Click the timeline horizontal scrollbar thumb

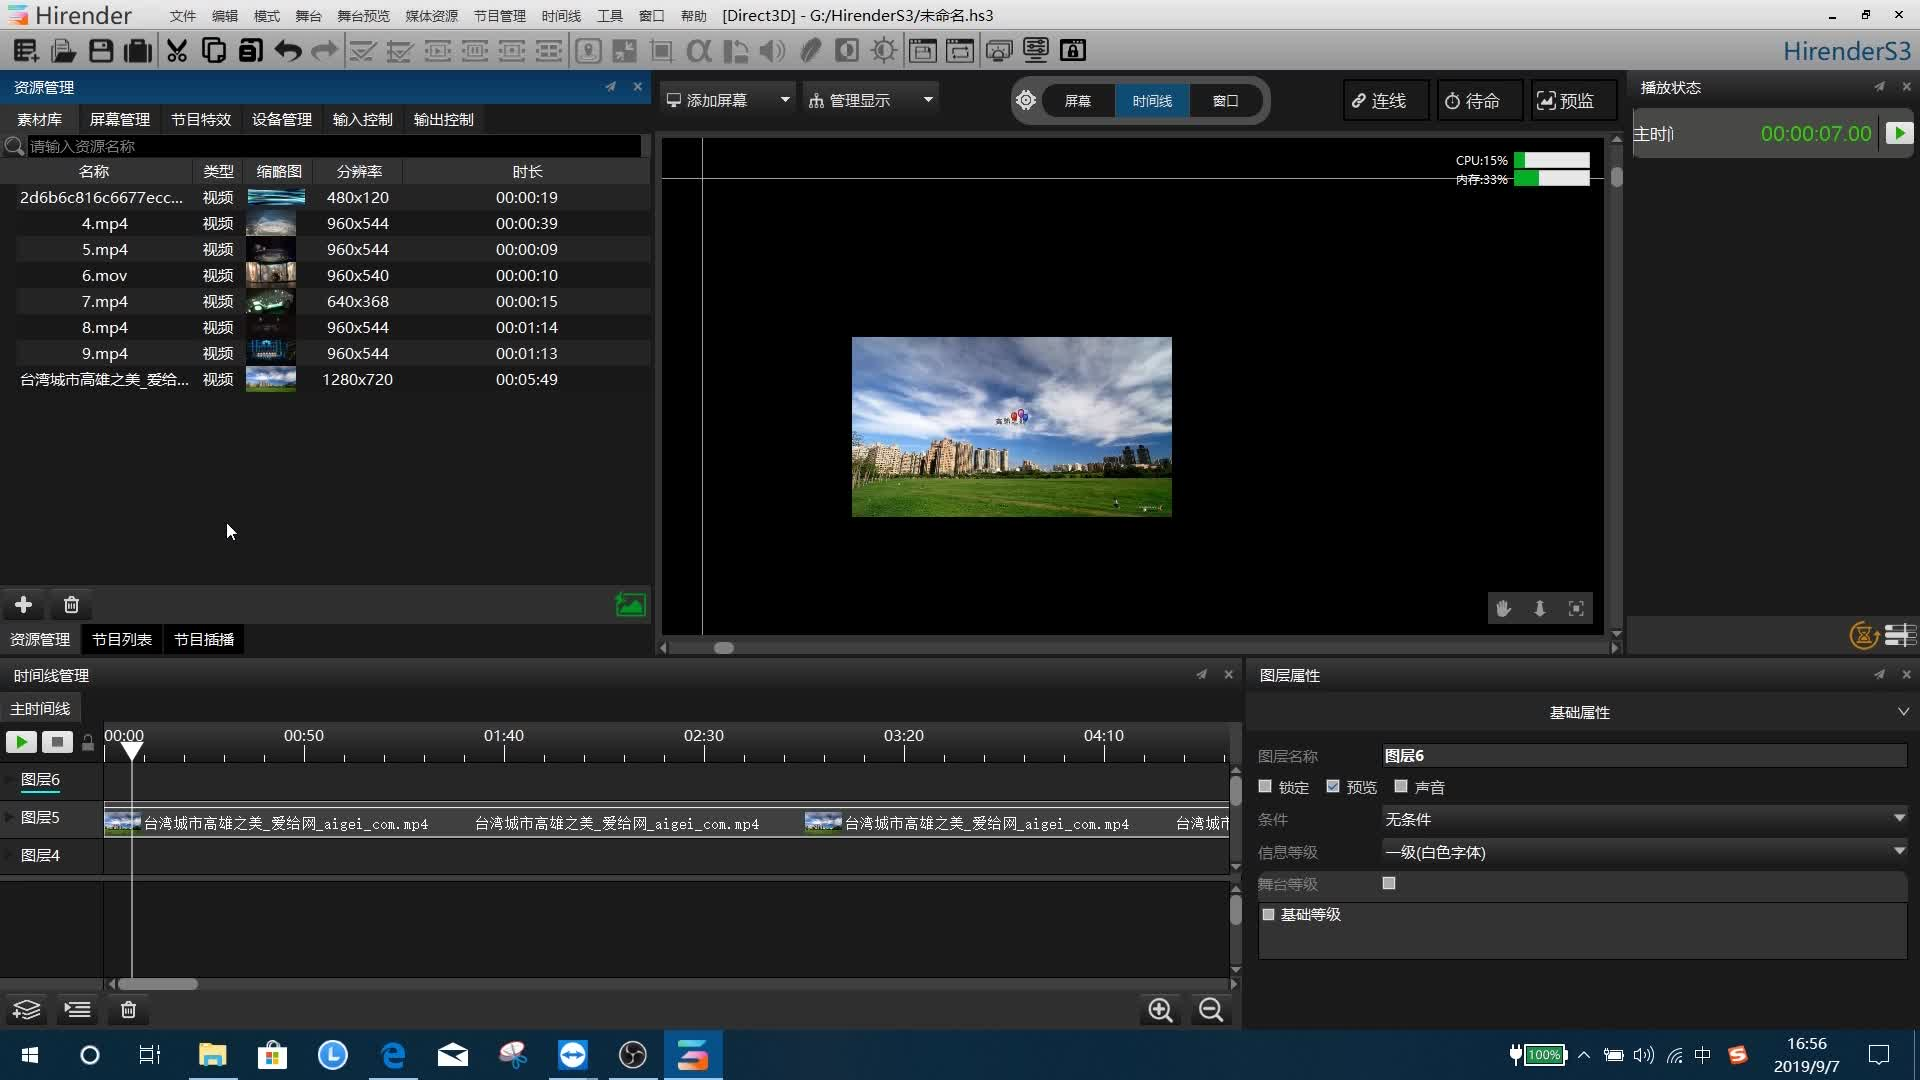(x=158, y=984)
